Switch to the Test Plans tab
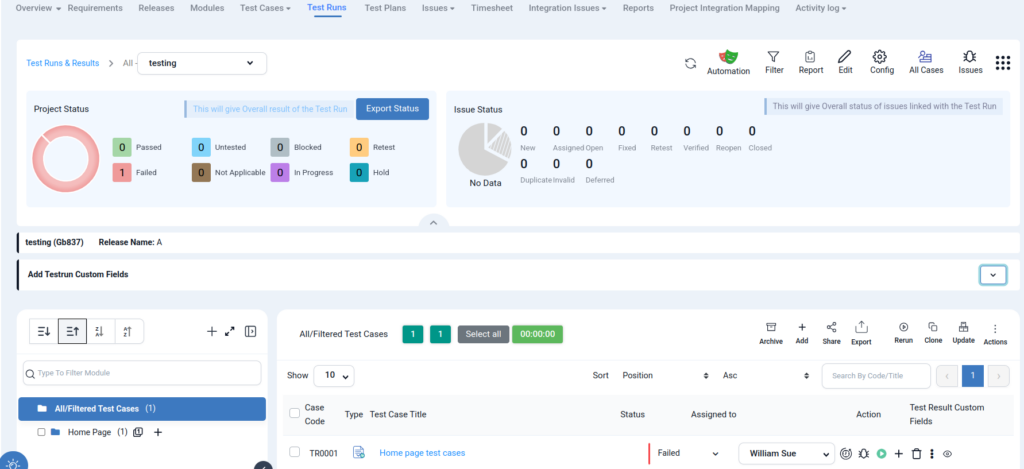Image resolution: width=1024 pixels, height=469 pixels. [385, 8]
